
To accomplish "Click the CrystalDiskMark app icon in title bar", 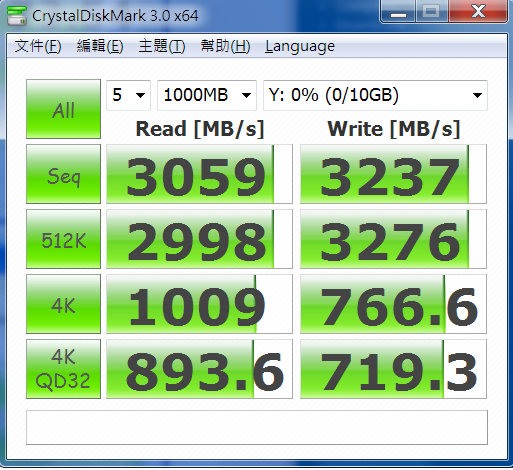I will tap(17, 15).
